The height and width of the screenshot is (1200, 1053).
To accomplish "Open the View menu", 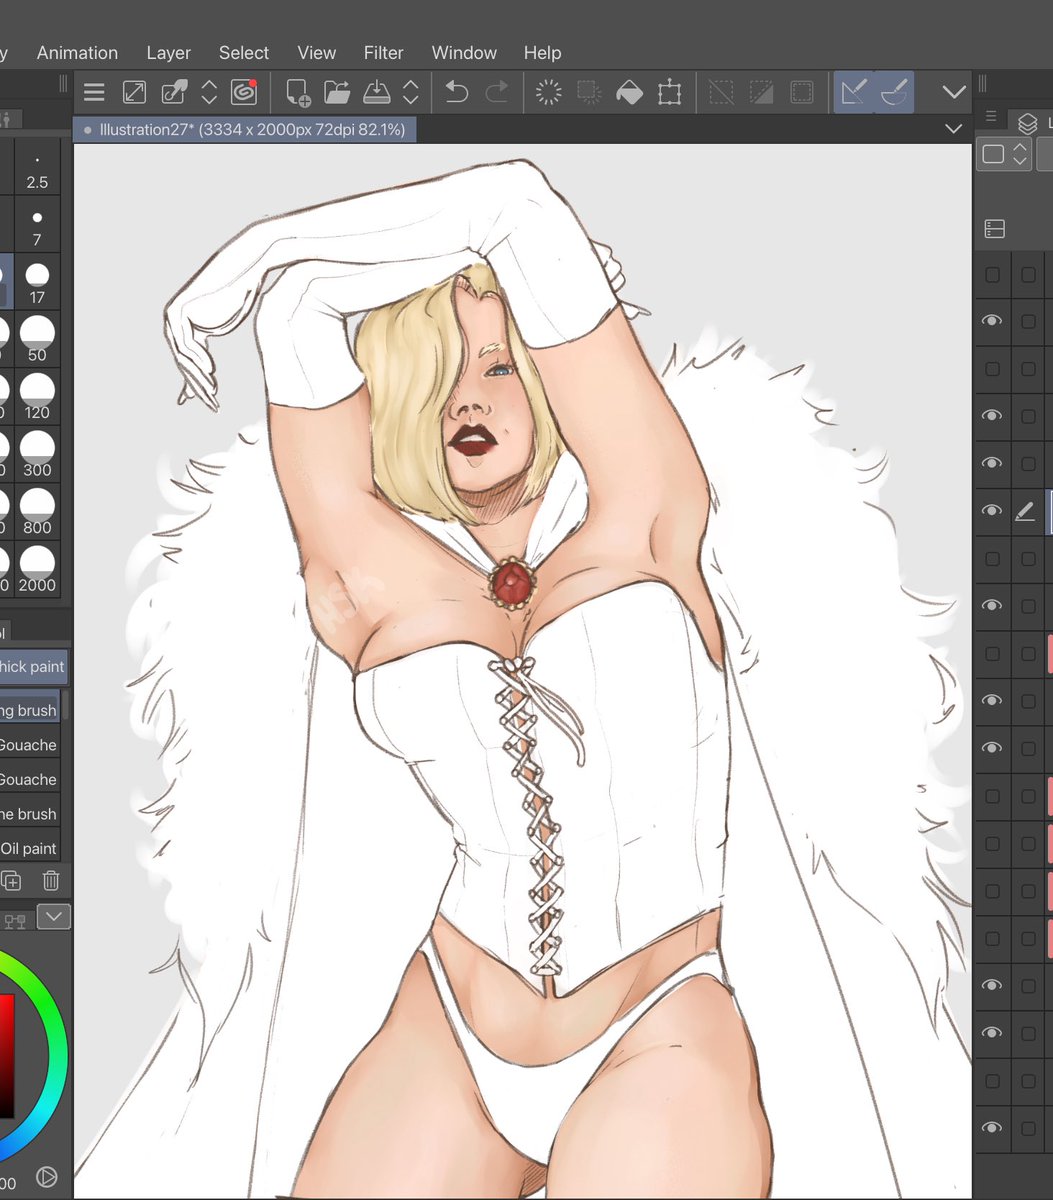I will click(x=316, y=53).
